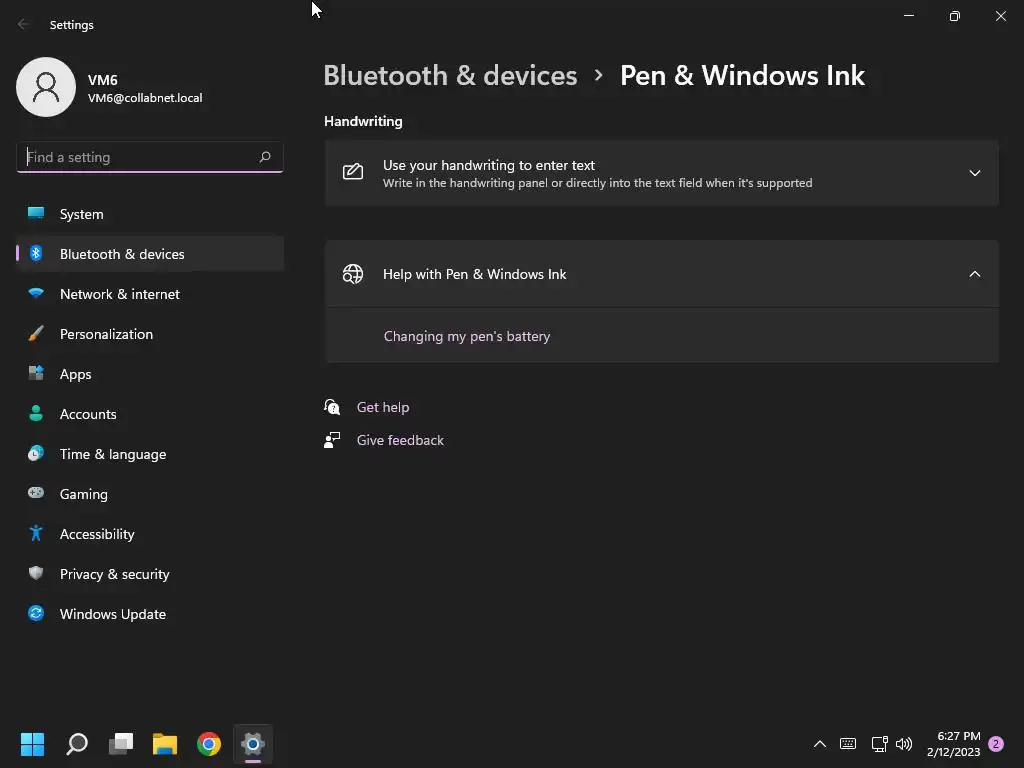The height and width of the screenshot is (768, 1024).
Task: Click the VM6 user profile avatar
Action: coord(46,87)
